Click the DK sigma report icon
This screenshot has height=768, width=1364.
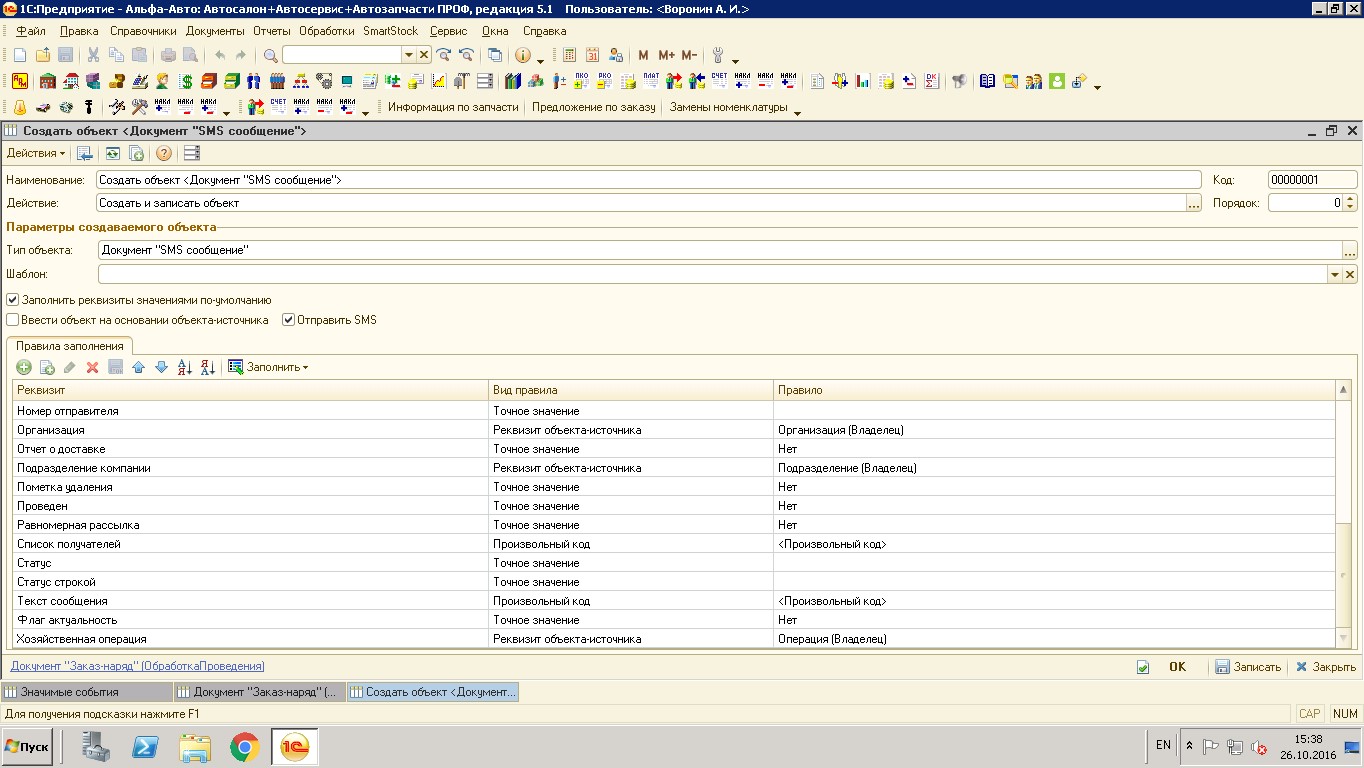932,81
